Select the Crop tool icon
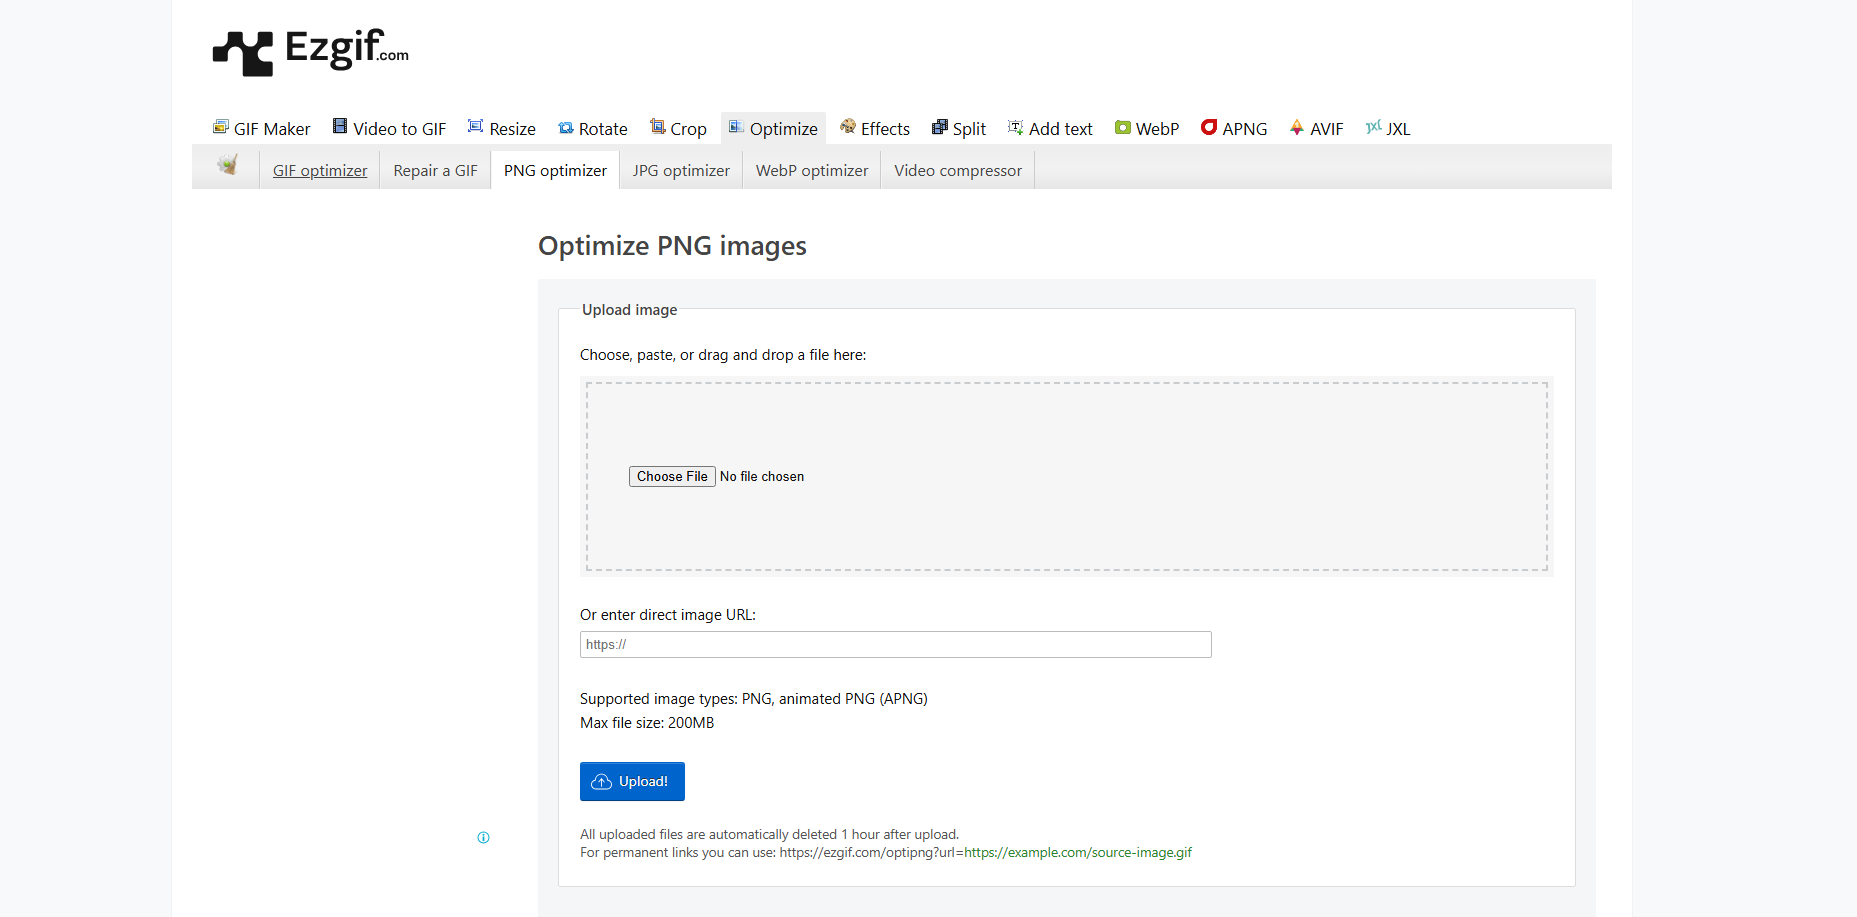 click(x=657, y=127)
